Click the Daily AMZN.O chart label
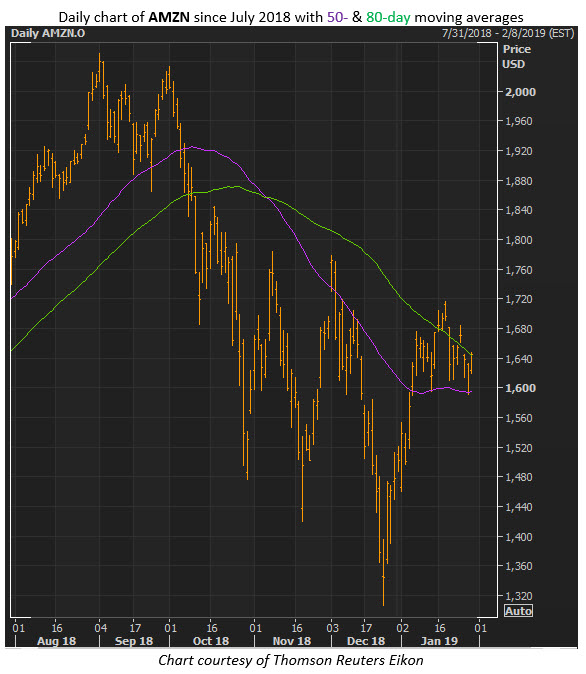586x674 pixels. pos(48,33)
